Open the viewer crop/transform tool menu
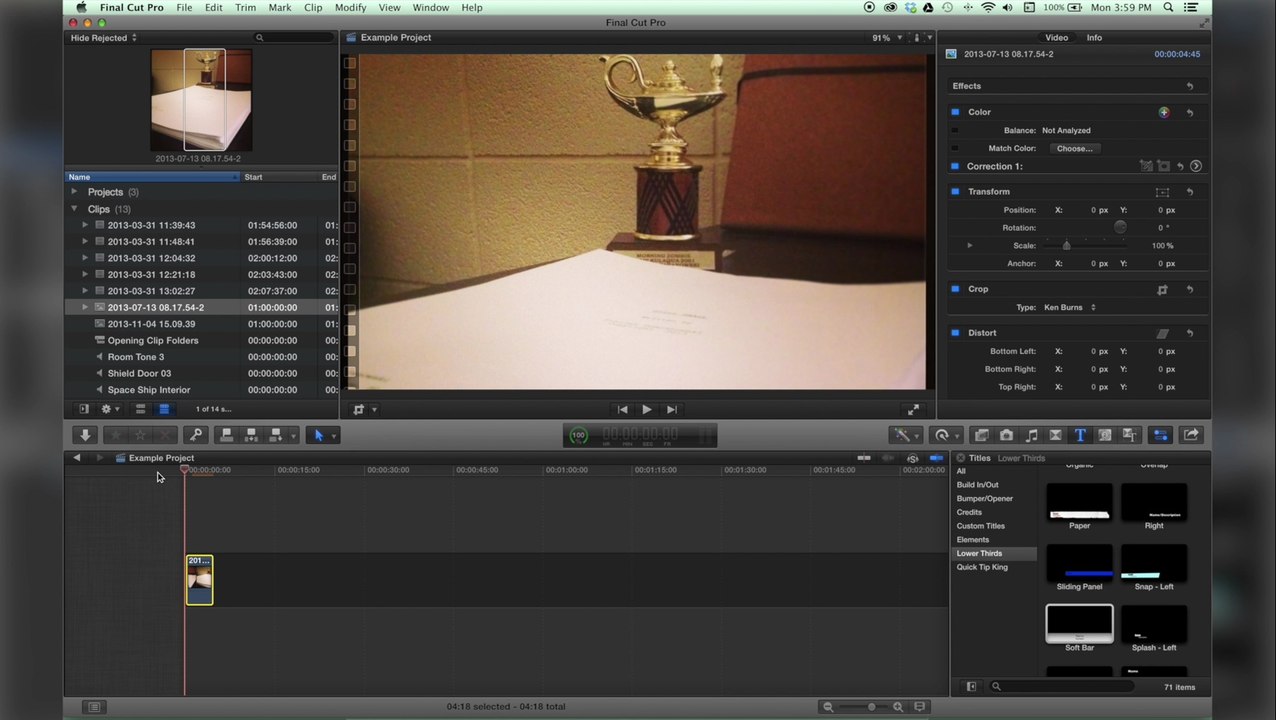 click(x=364, y=409)
